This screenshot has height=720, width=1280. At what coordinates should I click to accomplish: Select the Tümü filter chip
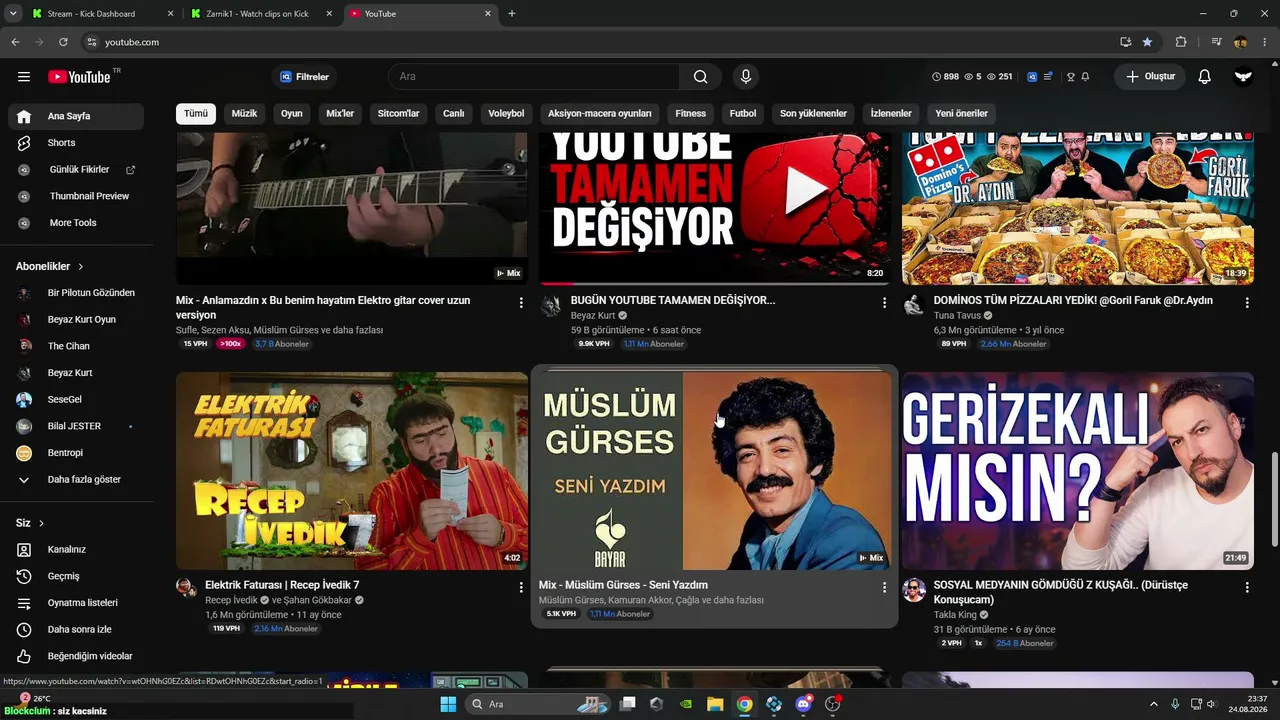pyautogui.click(x=196, y=113)
